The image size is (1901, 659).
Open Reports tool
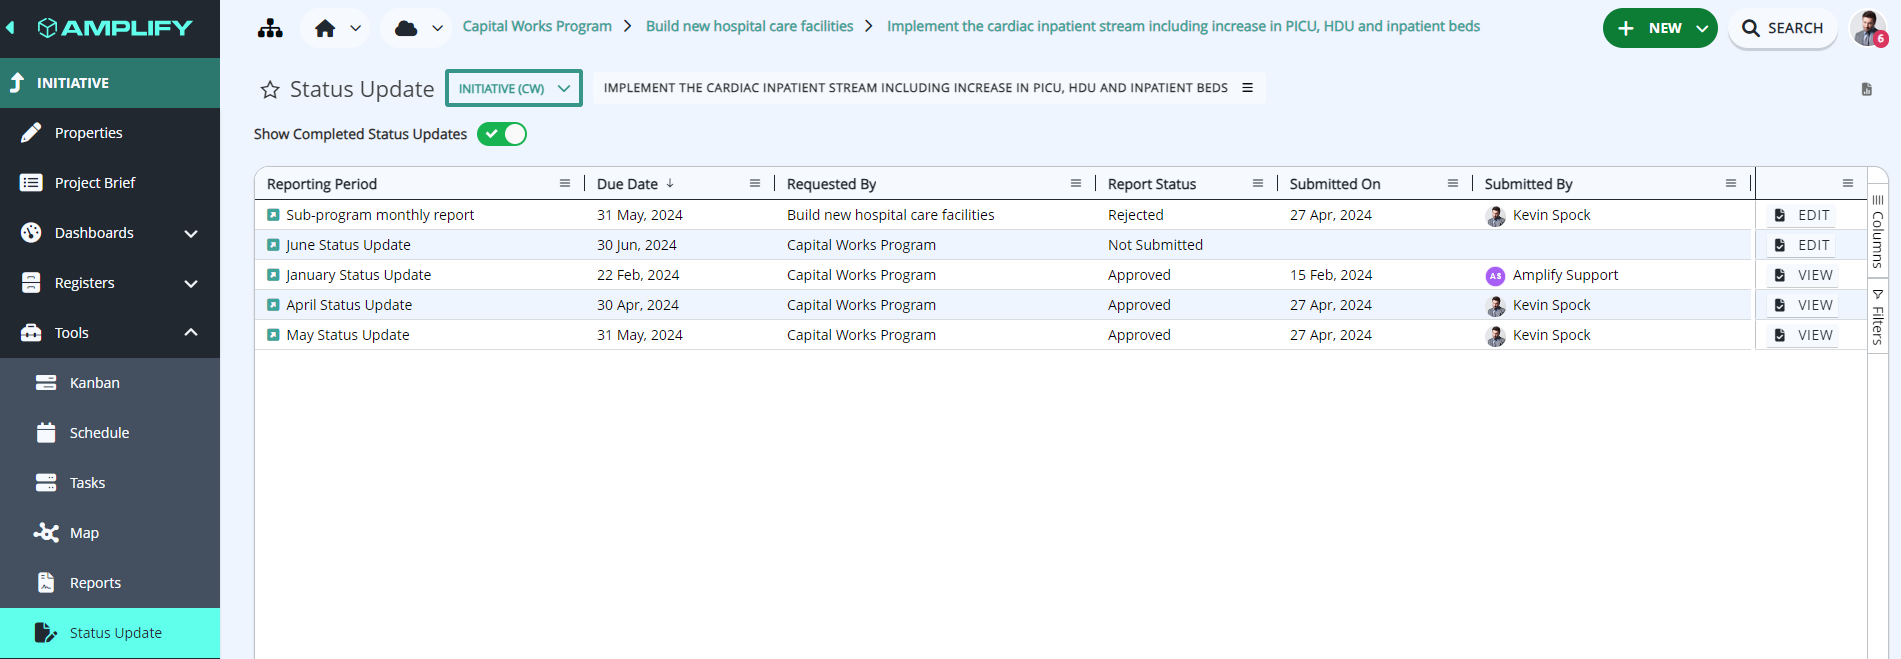pyautogui.click(x=110, y=583)
